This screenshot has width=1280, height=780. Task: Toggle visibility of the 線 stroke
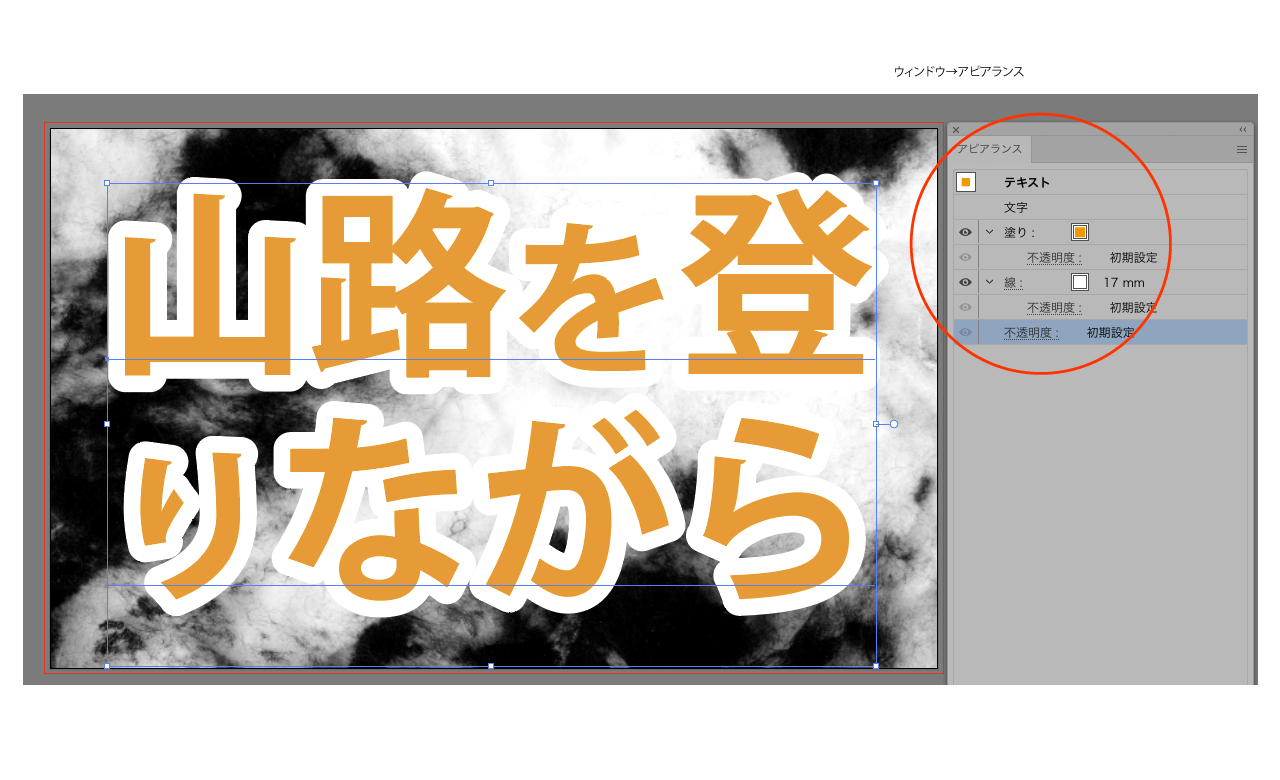(x=965, y=282)
